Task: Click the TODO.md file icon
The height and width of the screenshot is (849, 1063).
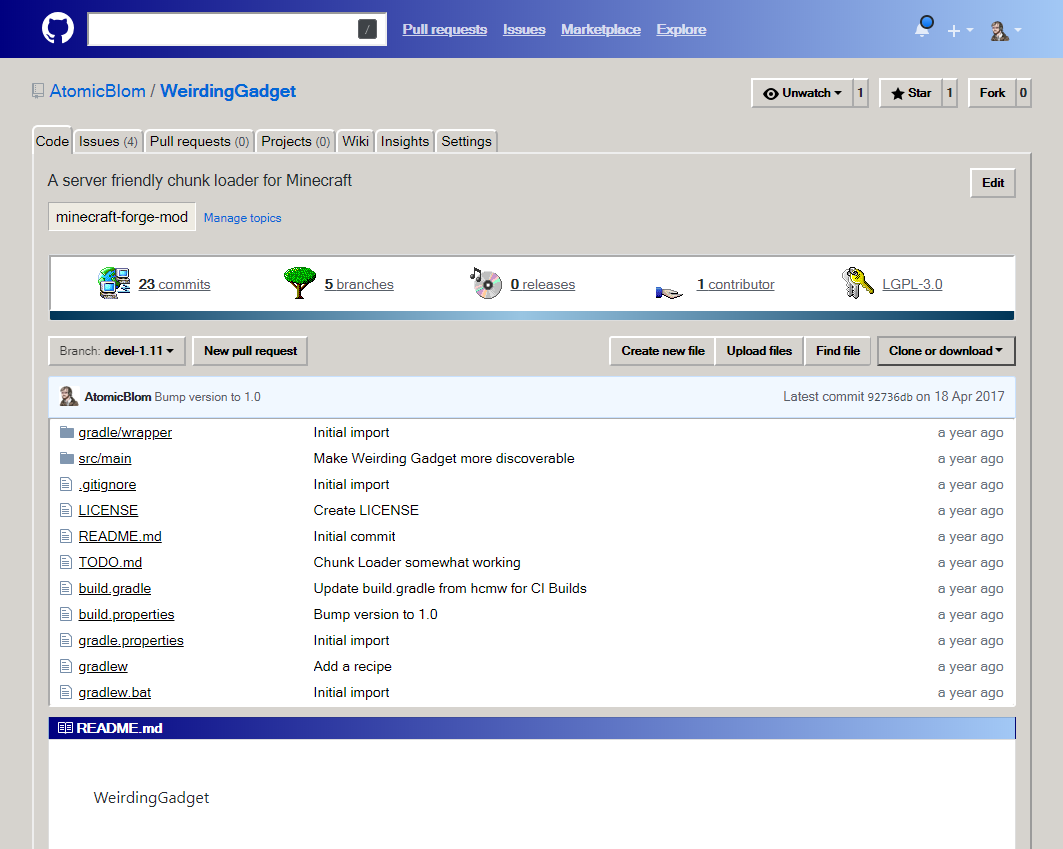Action: pyautogui.click(x=66, y=562)
